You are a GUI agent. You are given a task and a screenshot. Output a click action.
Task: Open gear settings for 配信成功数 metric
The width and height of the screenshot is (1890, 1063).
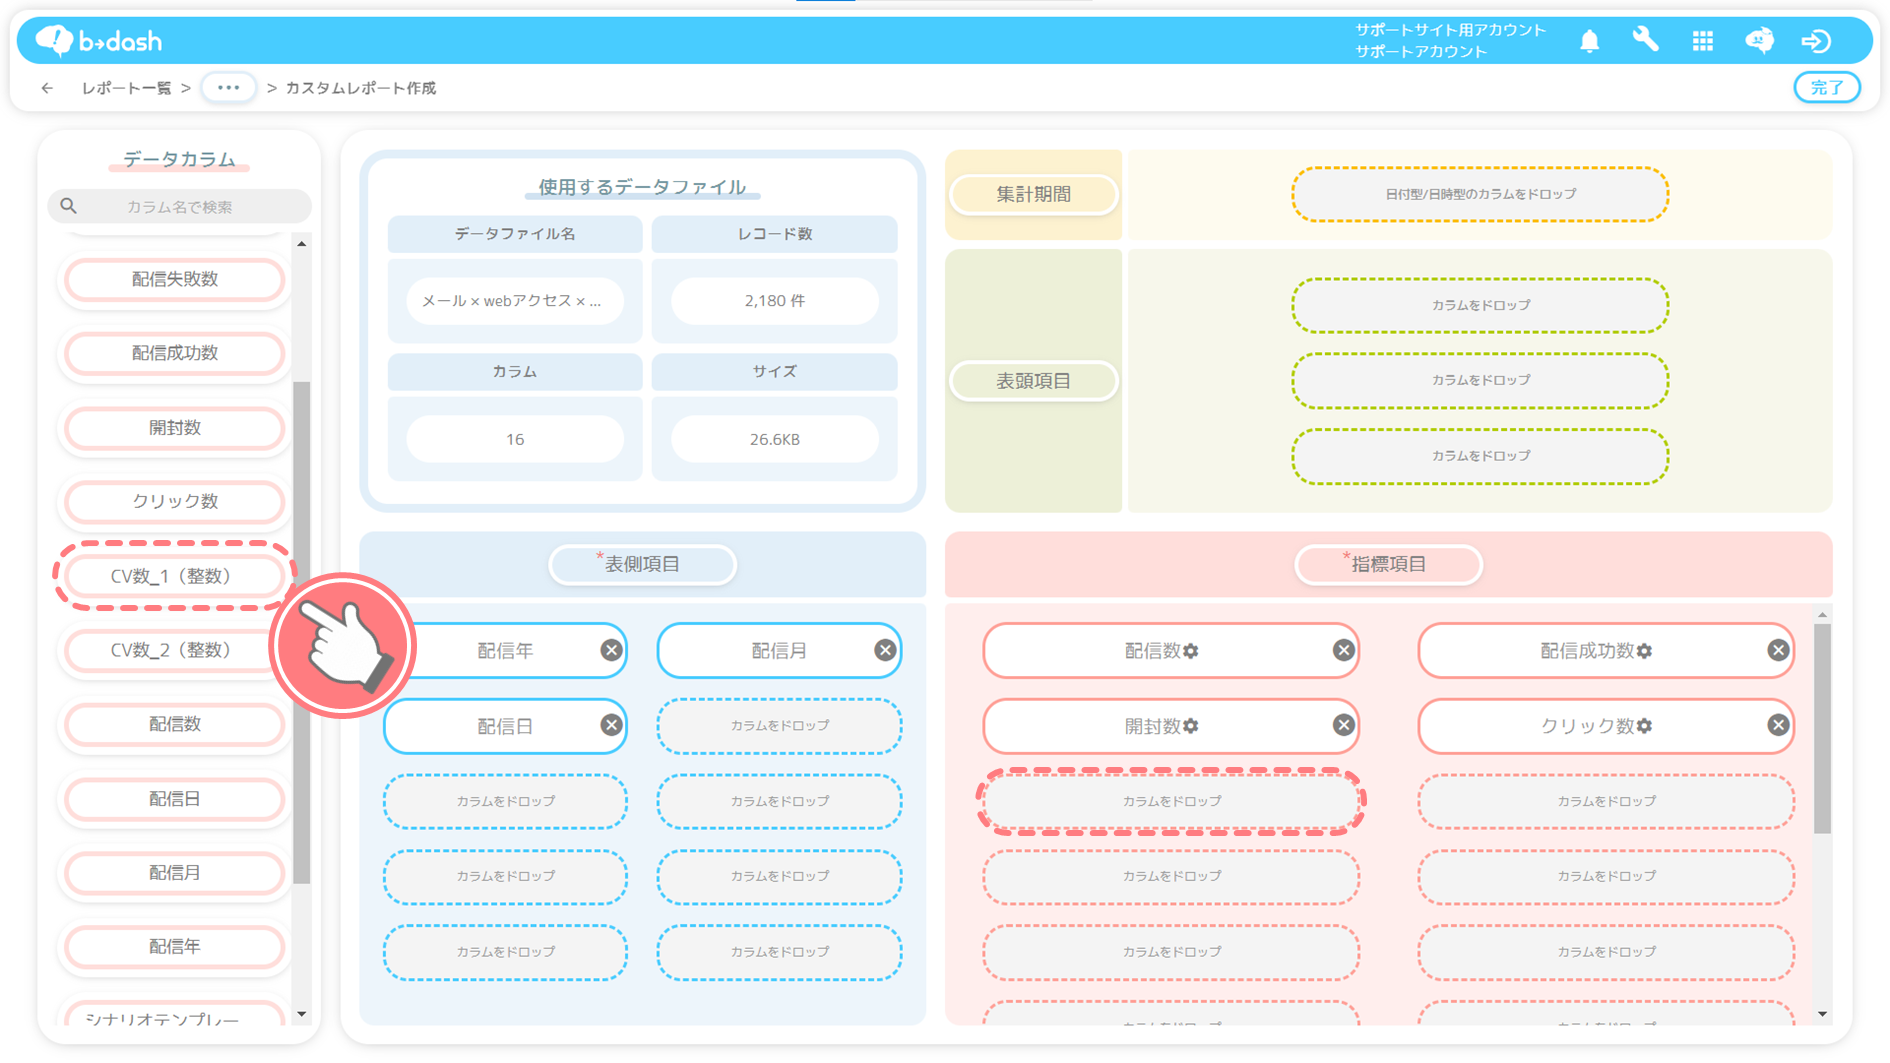click(1645, 651)
